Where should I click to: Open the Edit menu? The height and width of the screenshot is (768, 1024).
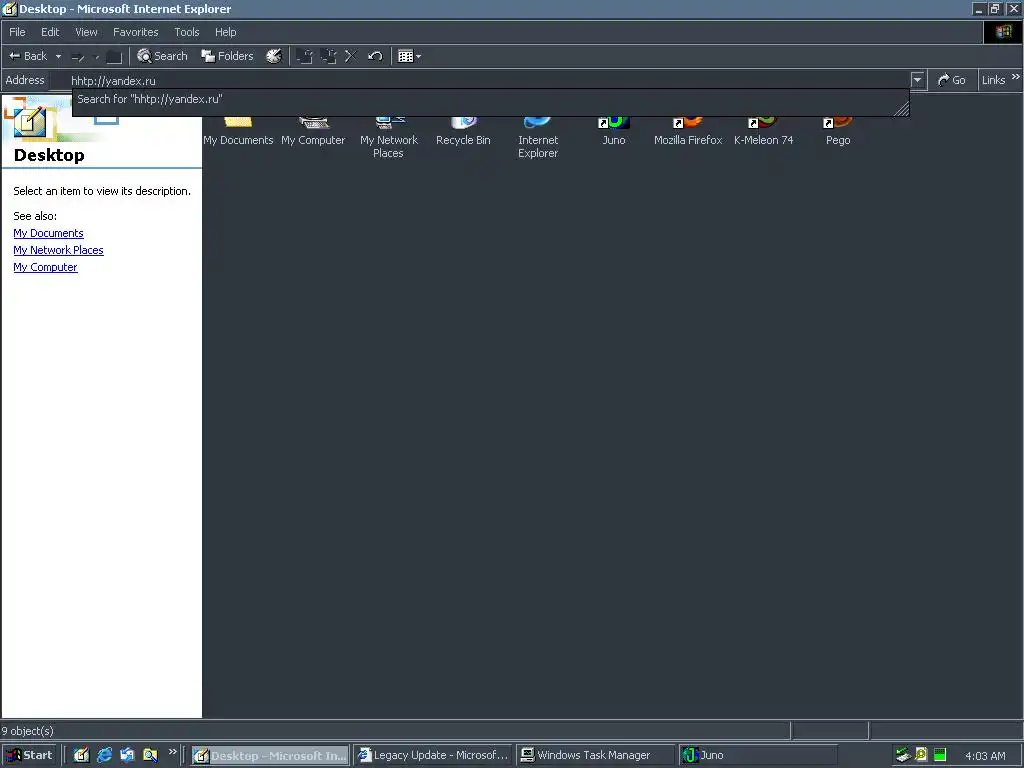(50, 32)
